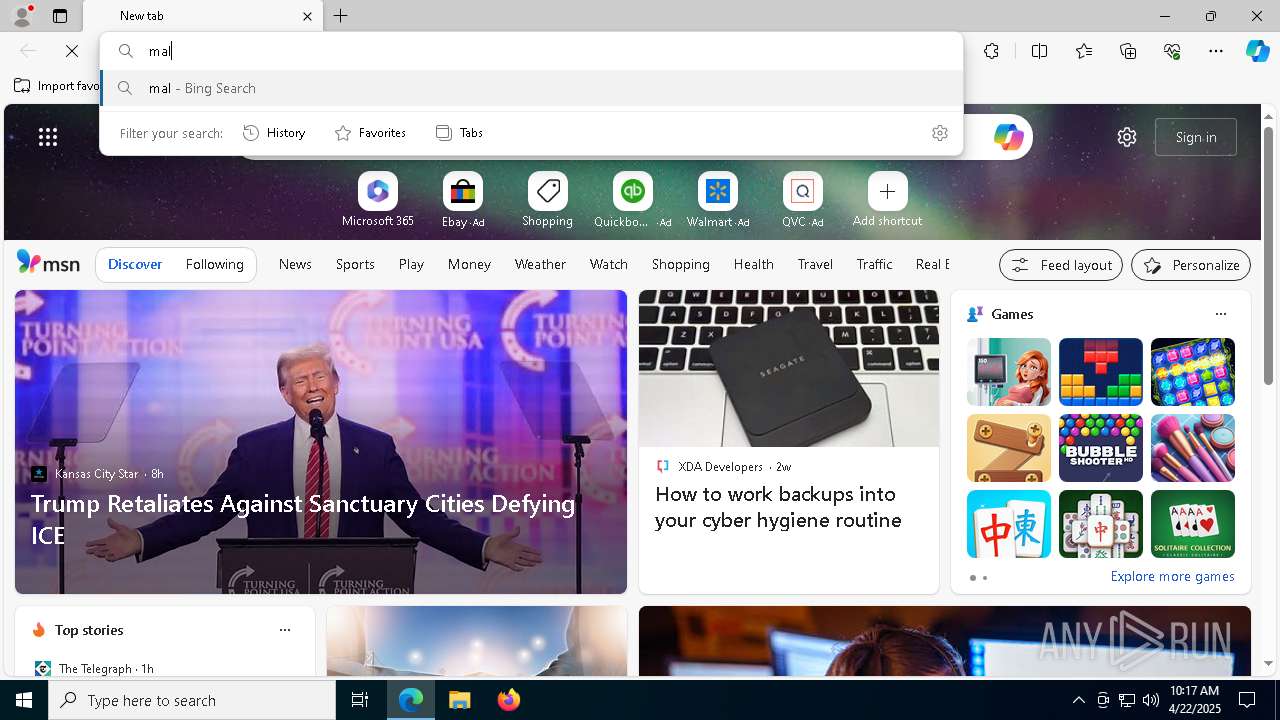1280x720 pixels.
Task: Open page settings gear icon
Action: pyautogui.click(x=1127, y=137)
